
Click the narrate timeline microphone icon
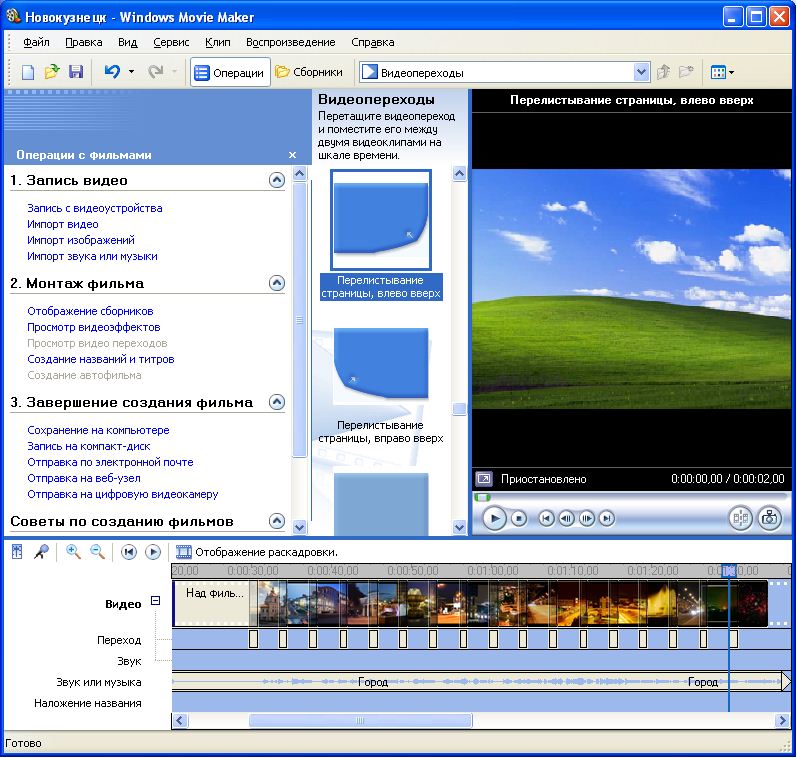41,552
